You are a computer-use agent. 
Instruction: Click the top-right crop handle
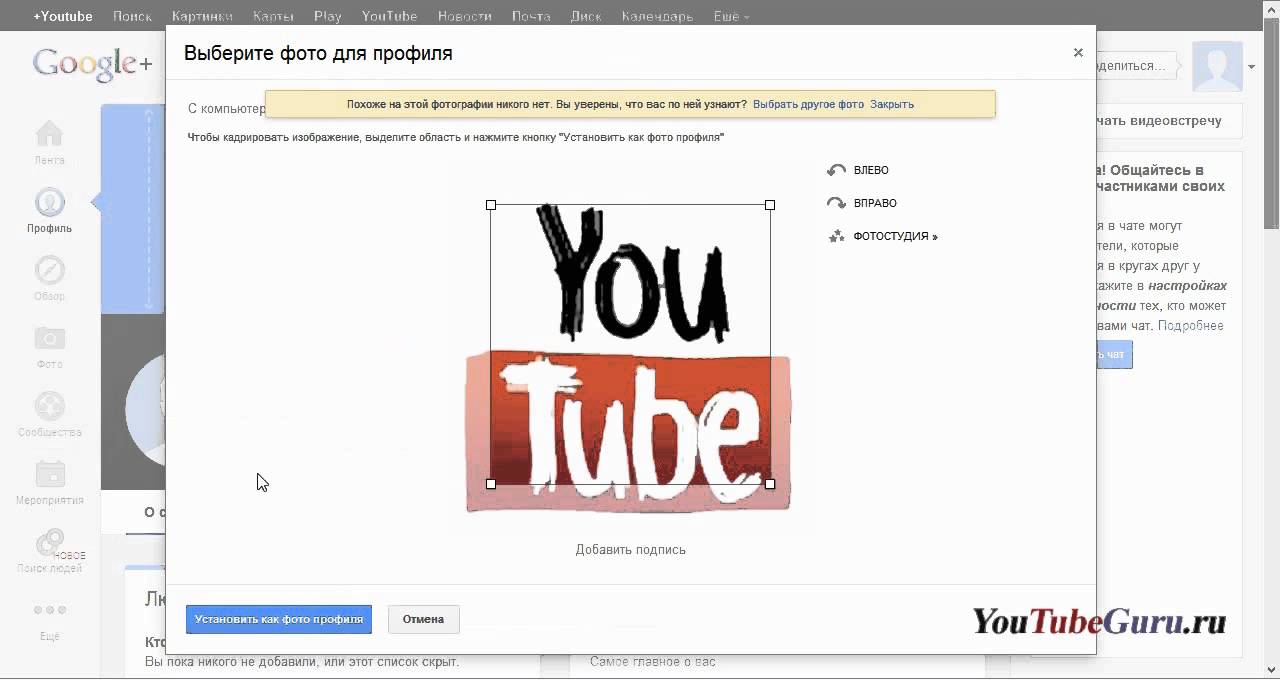(770, 205)
